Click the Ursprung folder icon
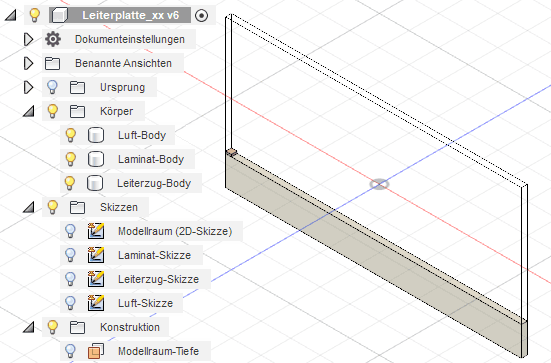 77,87
